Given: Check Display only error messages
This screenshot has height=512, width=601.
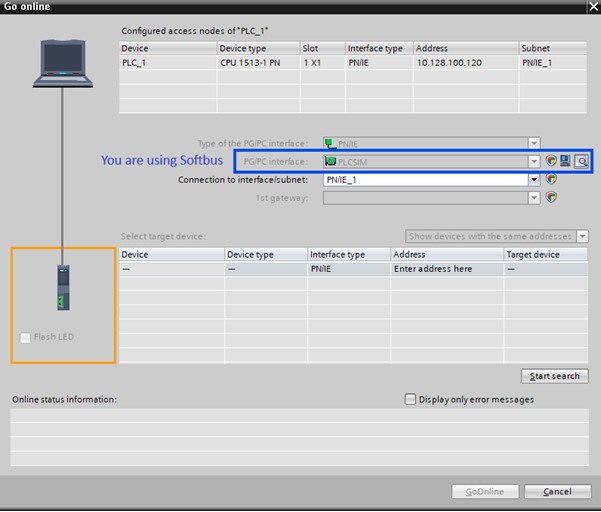Looking at the screenshot, I should [410, 399].
